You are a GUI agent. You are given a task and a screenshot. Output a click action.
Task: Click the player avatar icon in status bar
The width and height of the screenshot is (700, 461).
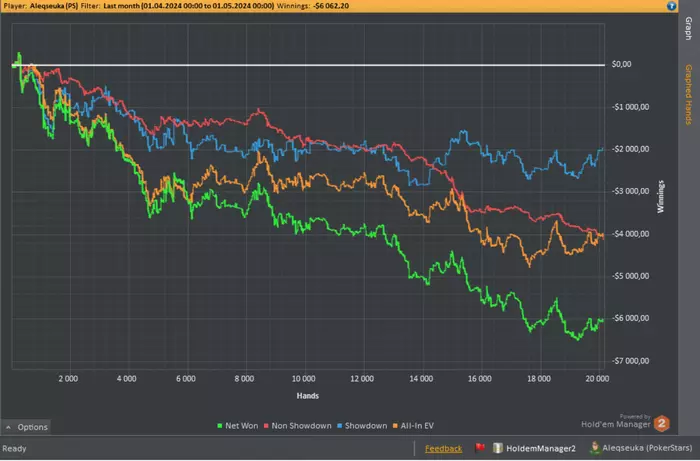pos(595,447)
